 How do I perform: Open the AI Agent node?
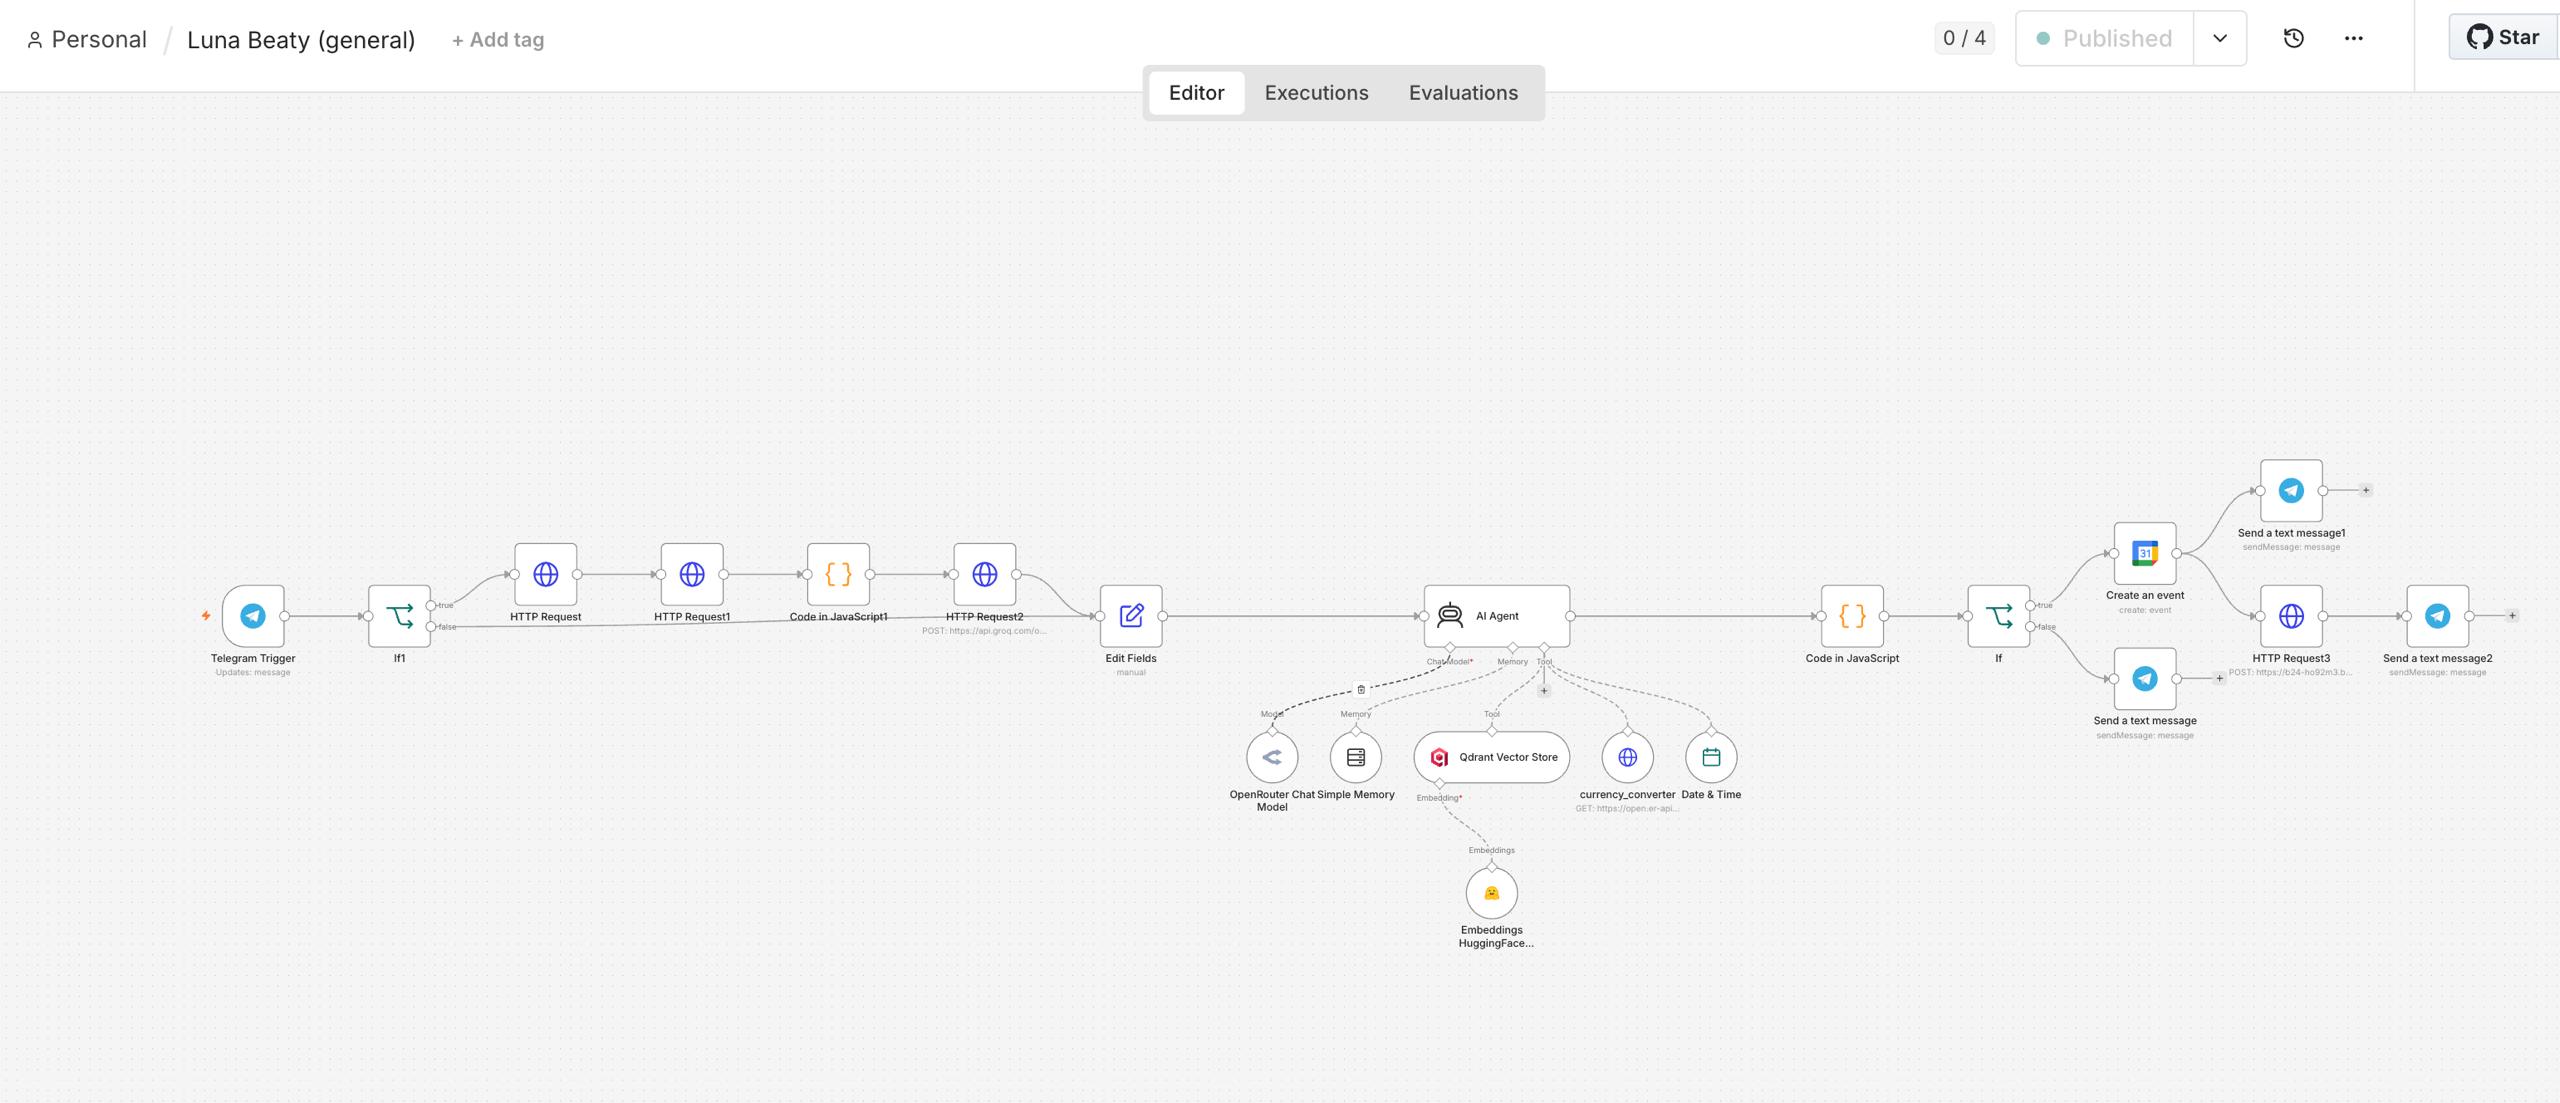[x=1496, y=616]
